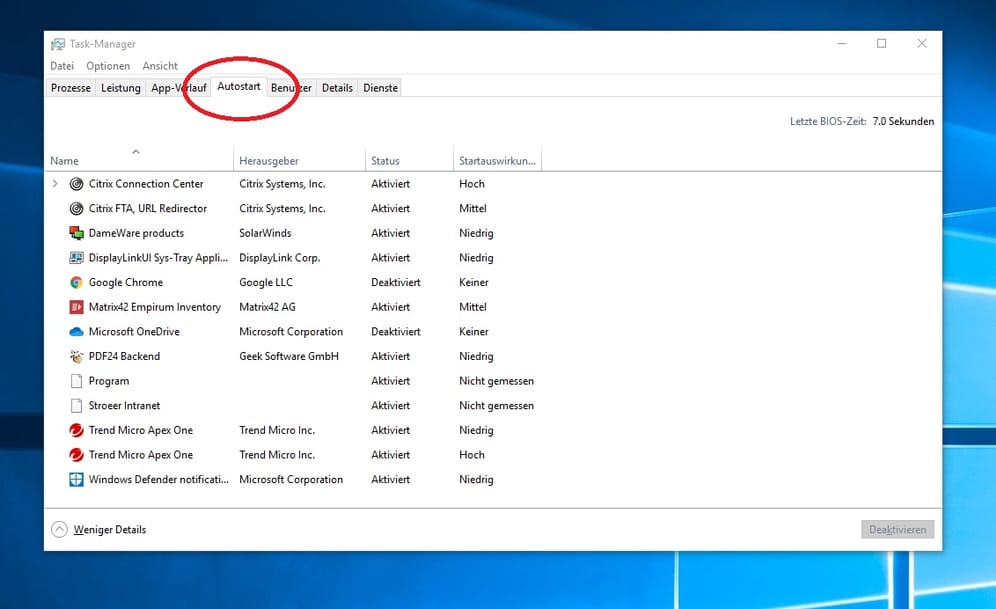Click Mittel impact of Matrix42 Empirum Inventory
This screenshot has height=609, width=996.
pyautogui.click(x=473, y=307)
